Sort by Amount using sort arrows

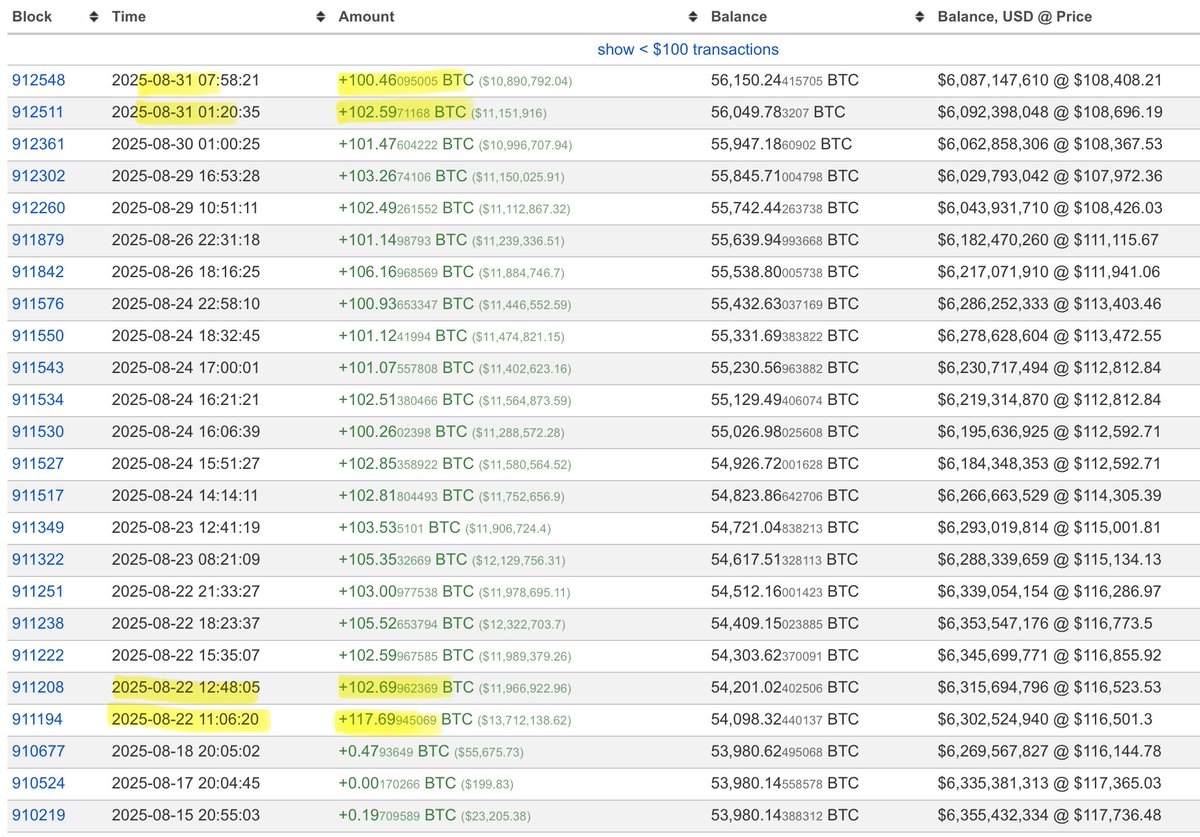(693, 17)
